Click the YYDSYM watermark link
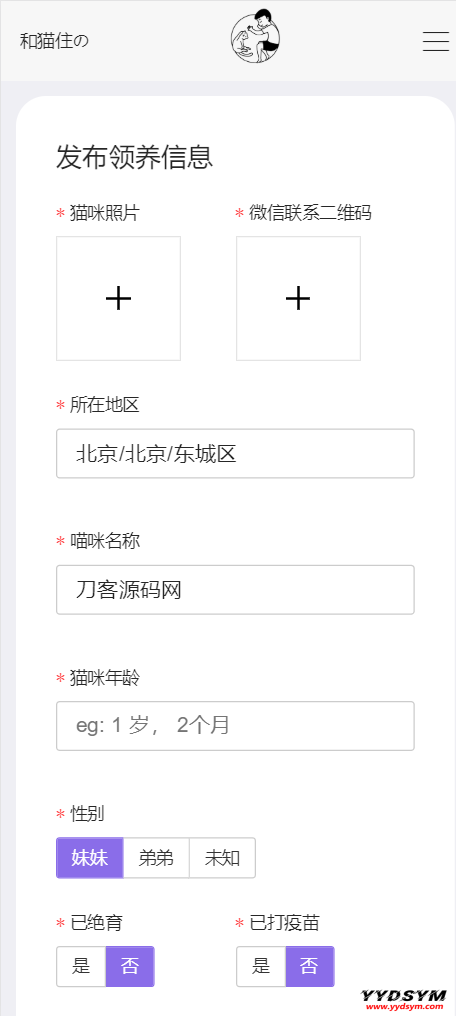The height and width of the screenshot is (1016, 456). (x=404, y=1000)
